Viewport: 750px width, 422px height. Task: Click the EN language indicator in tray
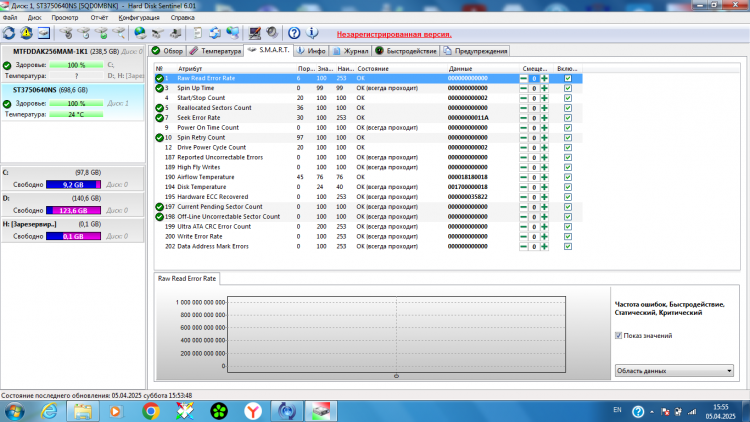618,410
